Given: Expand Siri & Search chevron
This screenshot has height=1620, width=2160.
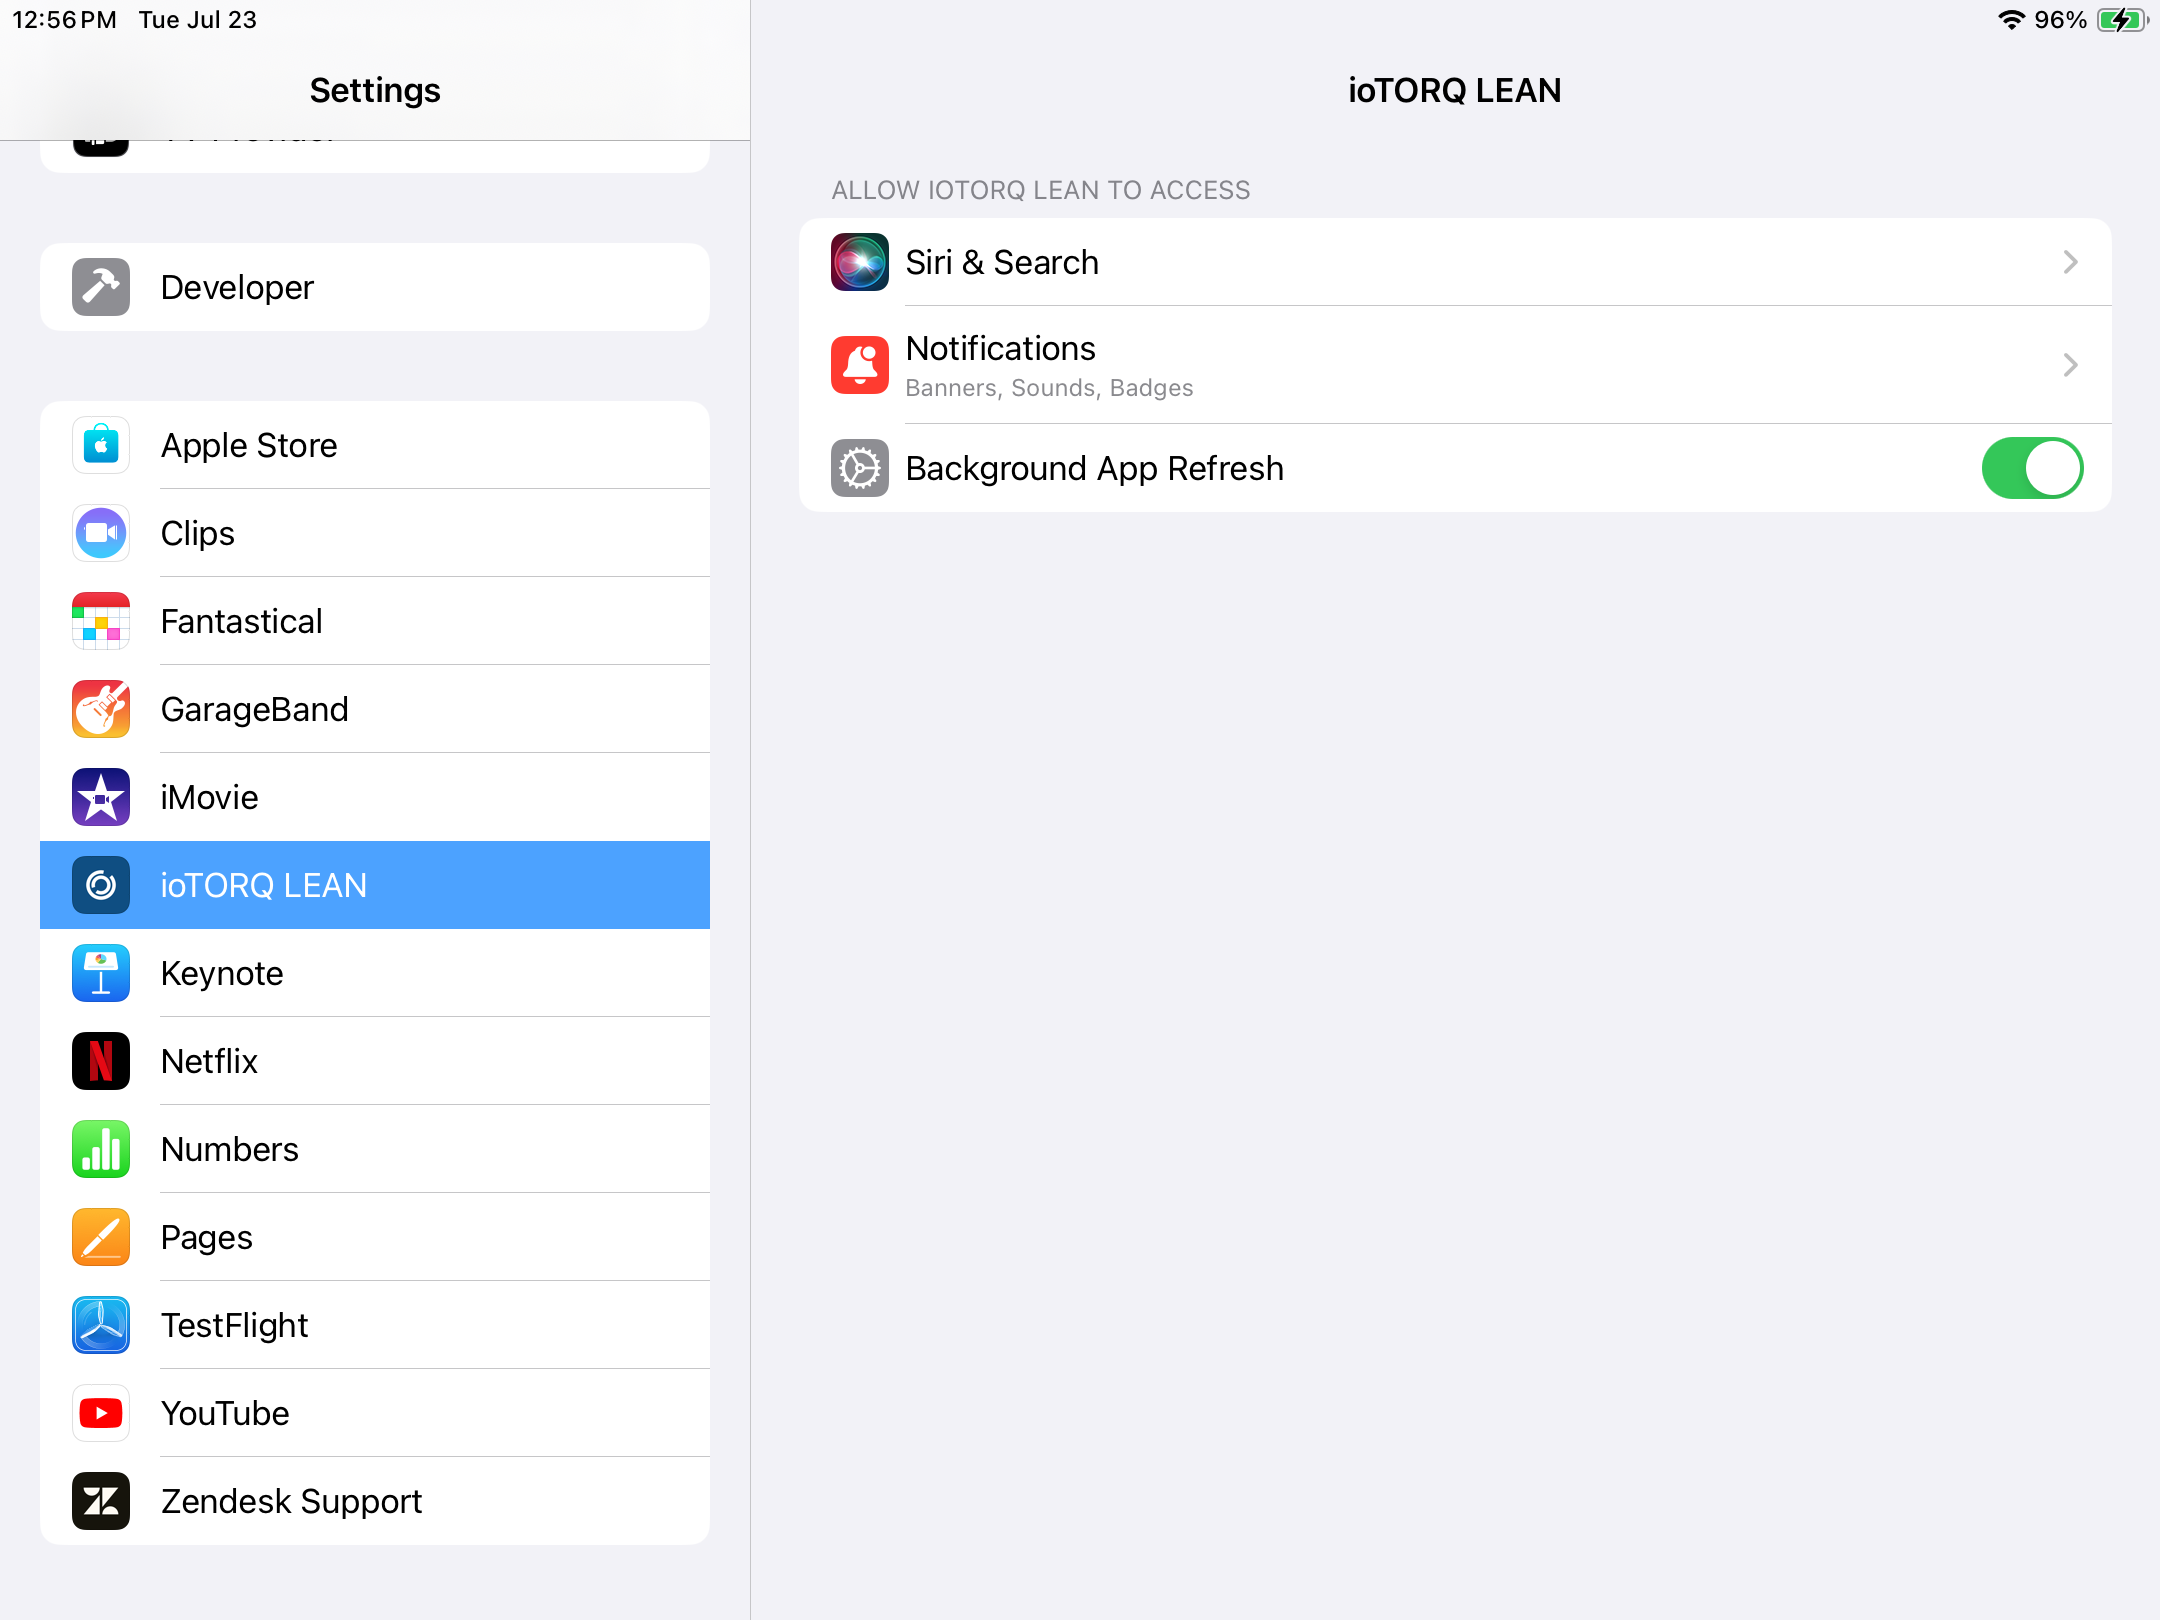Looking at the screenshot, I should point(2070,262).
